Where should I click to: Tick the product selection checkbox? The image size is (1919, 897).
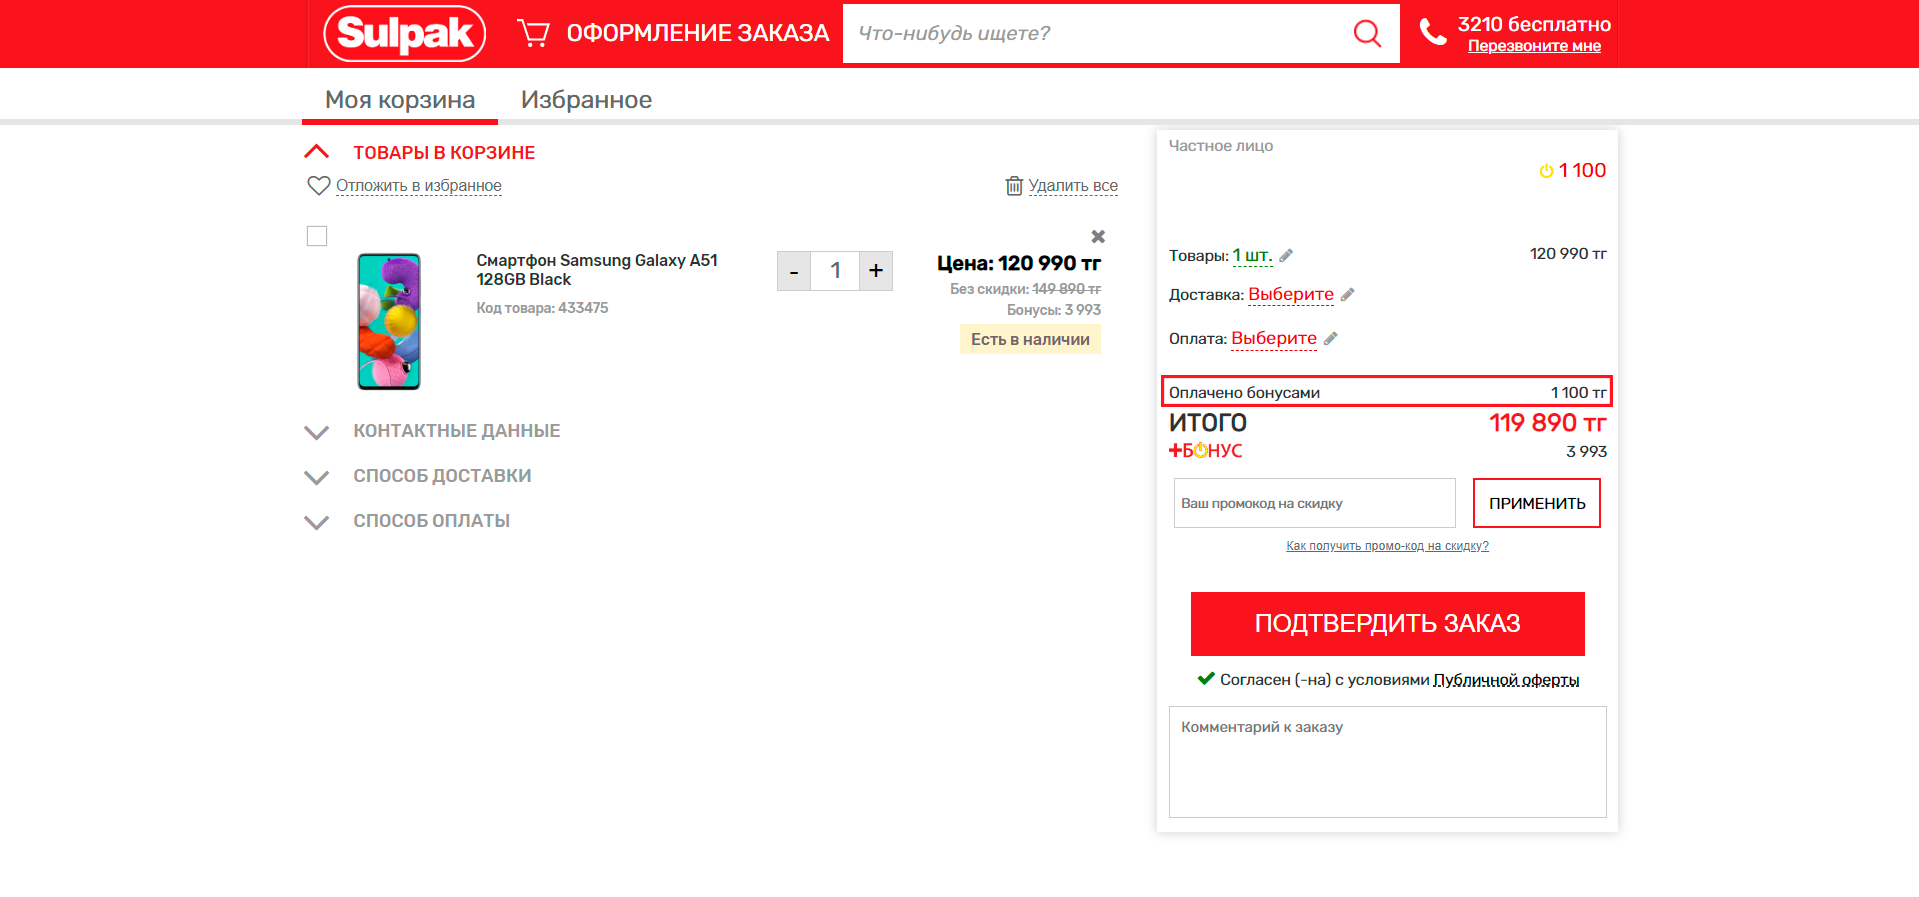tap(317, 236)
